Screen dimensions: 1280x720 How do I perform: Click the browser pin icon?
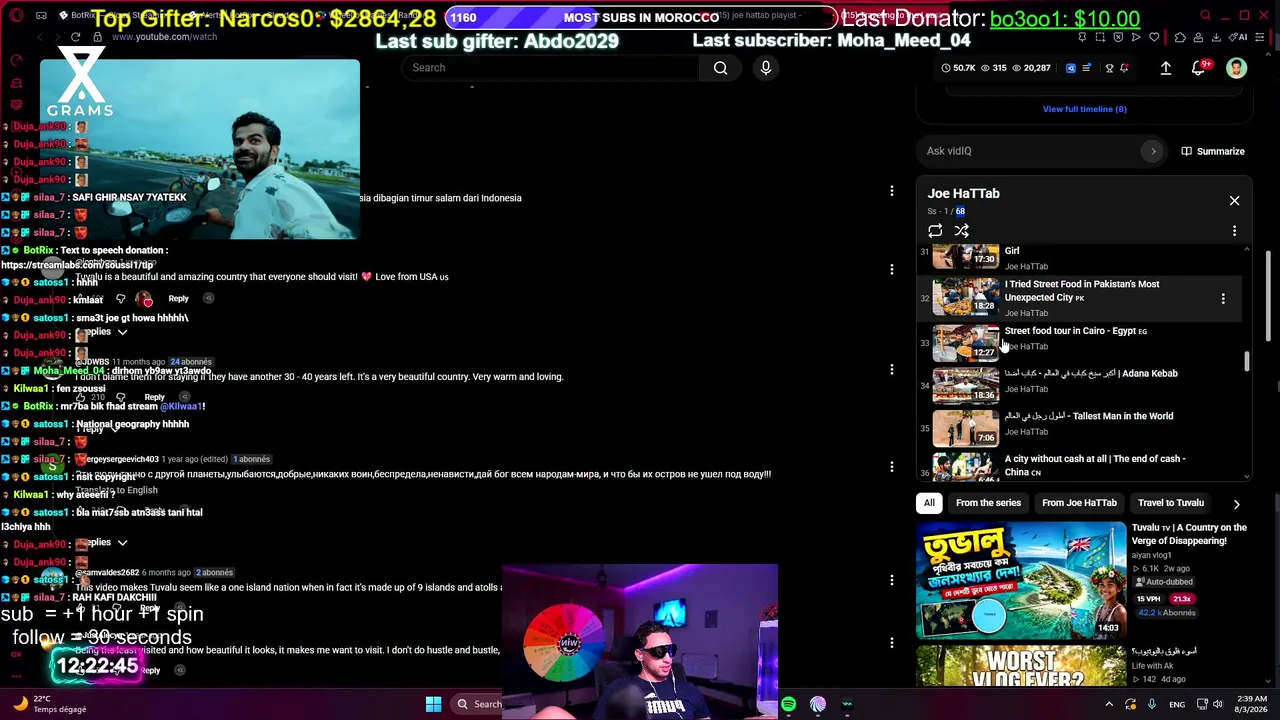pyautogui.click(x=1082, y=37)
